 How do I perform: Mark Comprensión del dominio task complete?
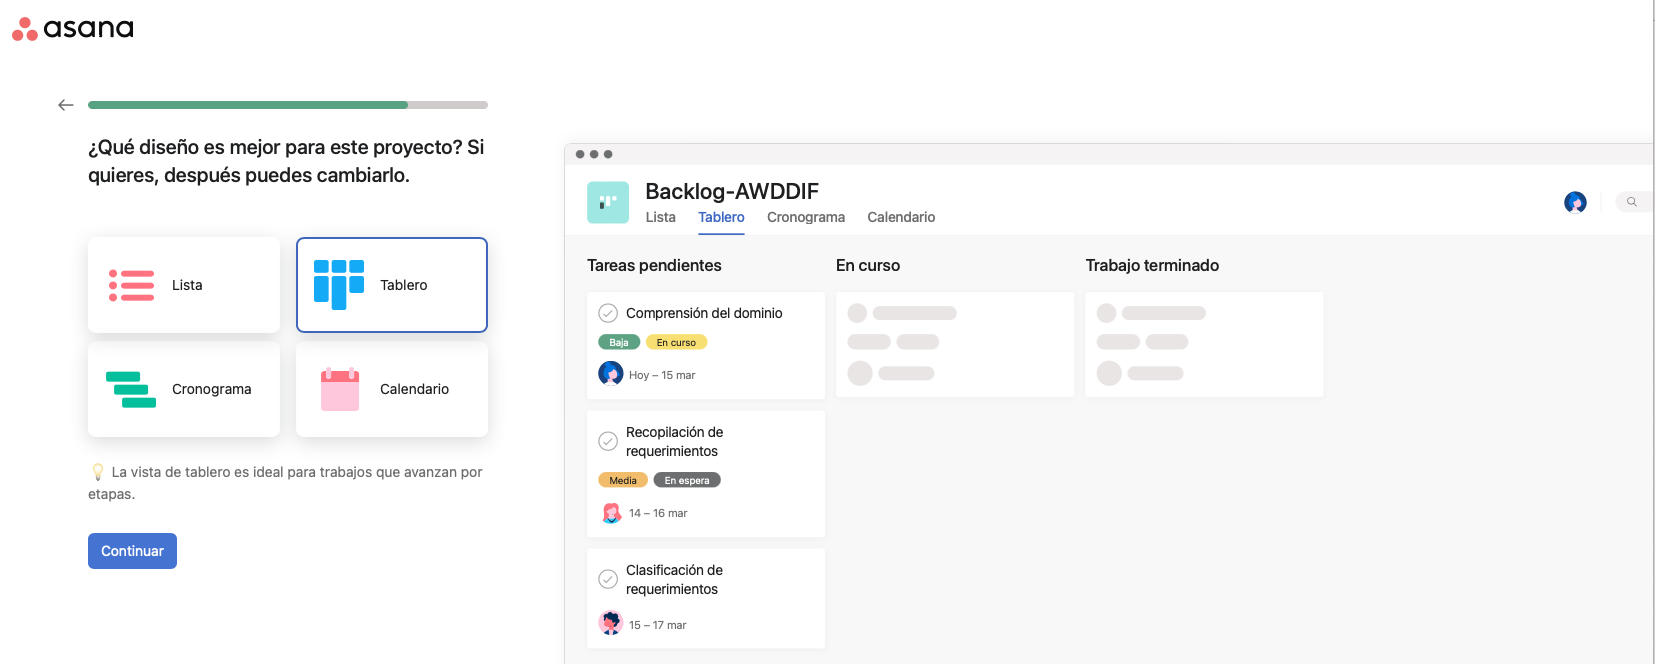(608, 313)
